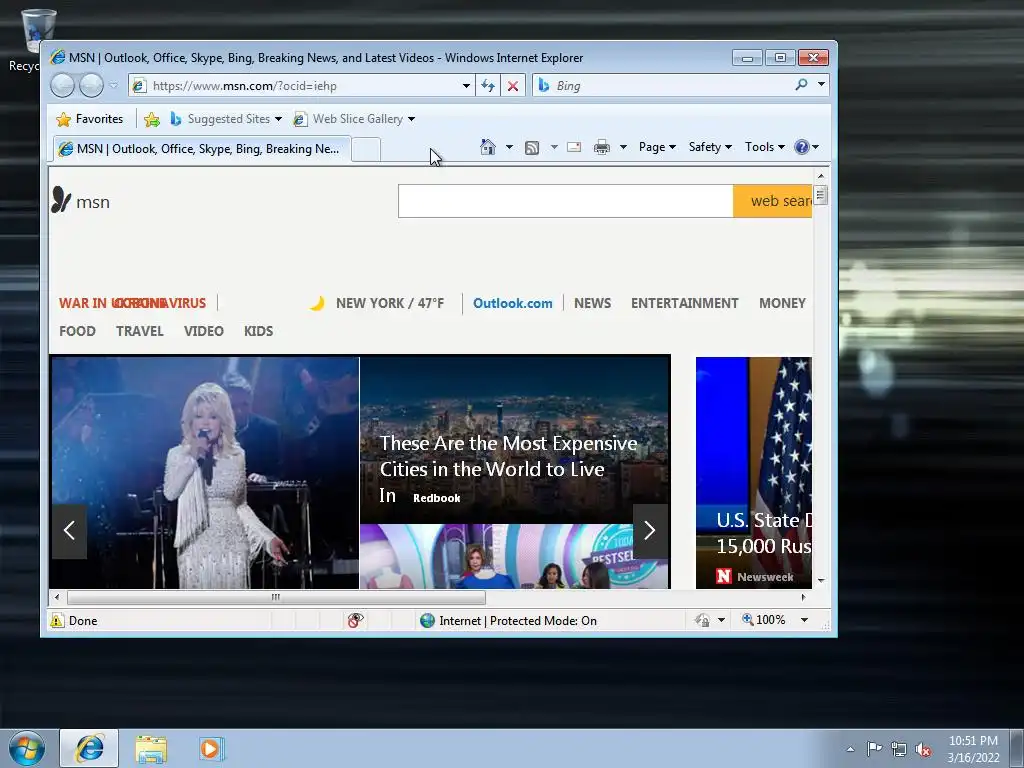Click the Back navigation button
This screenshot has height=768, width=1024.
[63, 86]
